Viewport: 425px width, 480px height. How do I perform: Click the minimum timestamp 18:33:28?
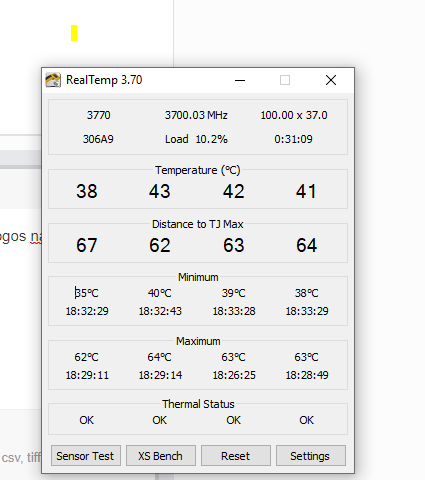click(234, 311)
